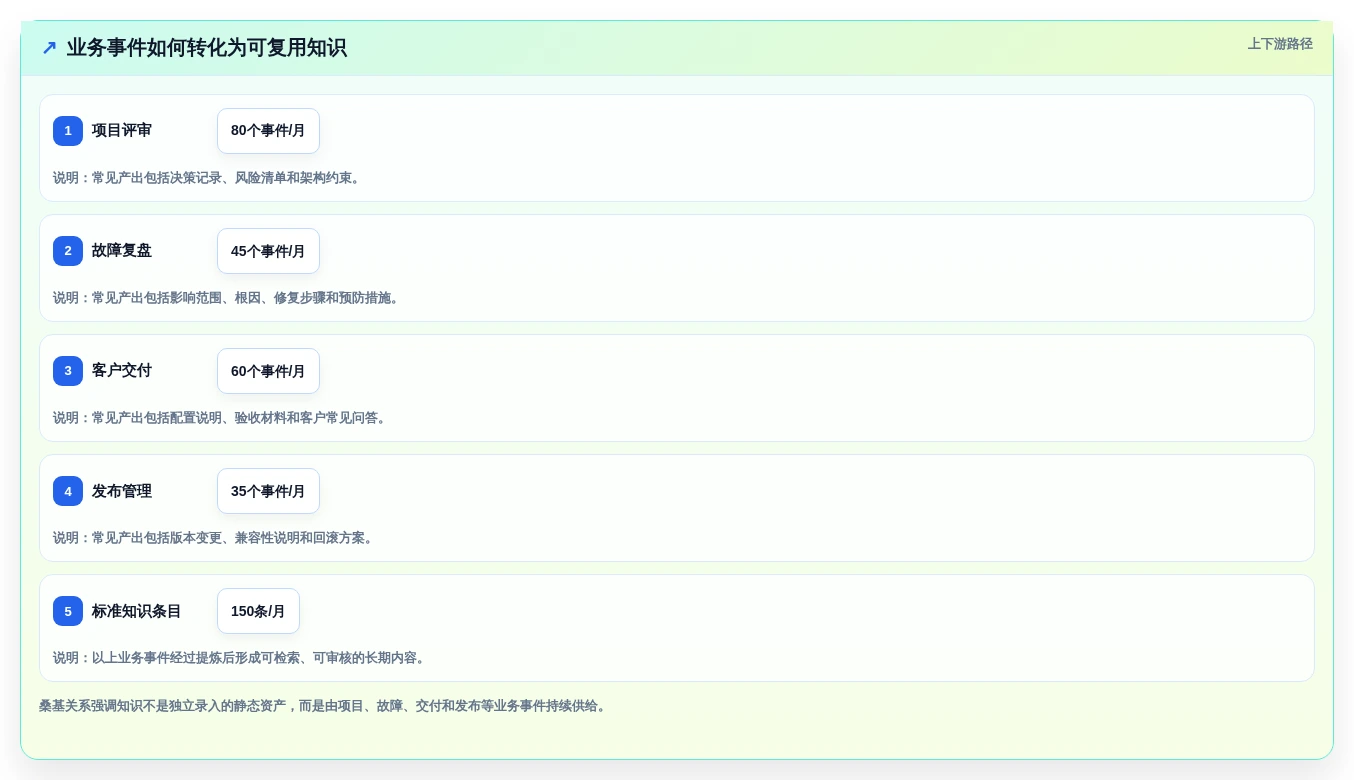The width and height of the screenshot is (1354, 780).
Task: Select the 故障复盘 heading
Action: pyautogui.click(x=122, y=251)
